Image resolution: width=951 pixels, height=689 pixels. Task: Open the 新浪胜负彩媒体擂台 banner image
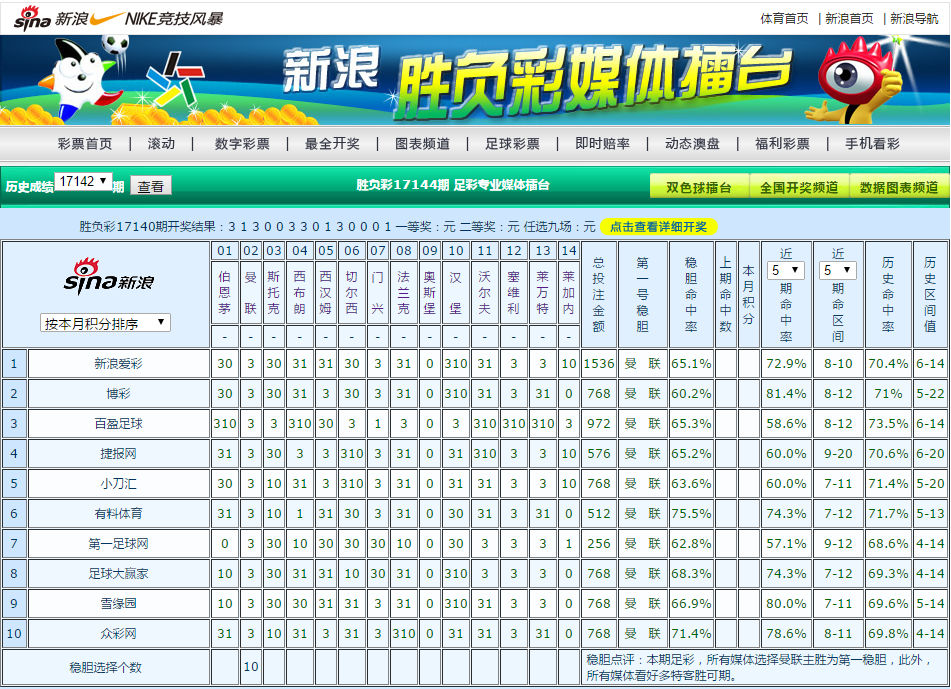coord(475,80)
